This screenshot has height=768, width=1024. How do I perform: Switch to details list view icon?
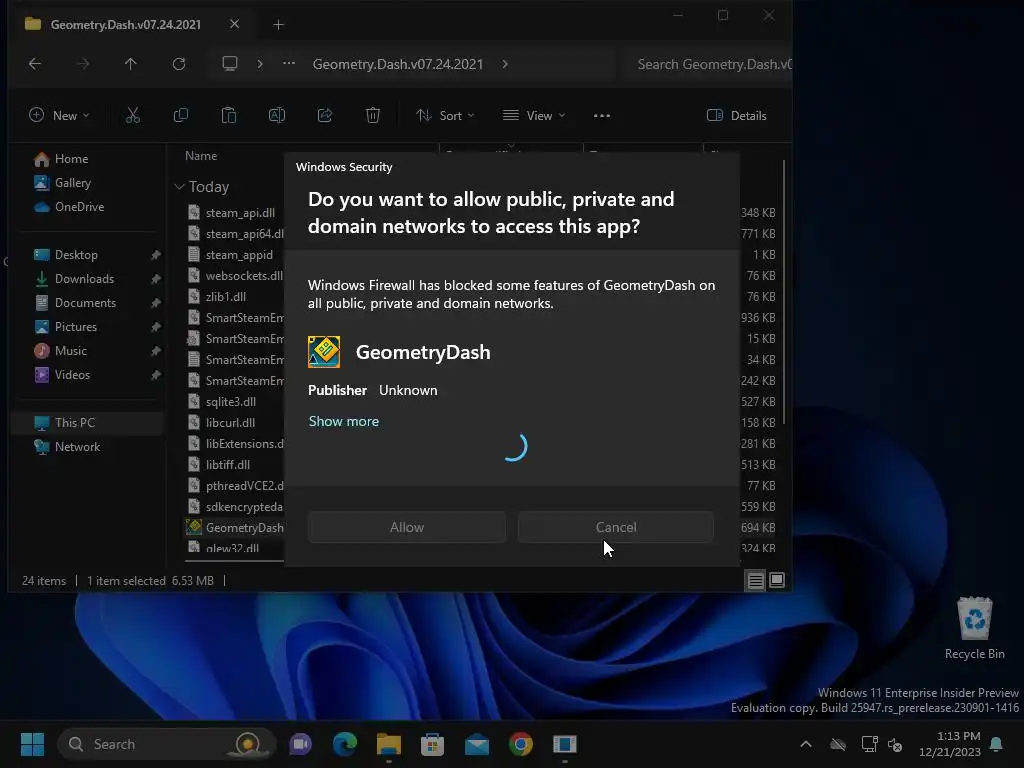coord(756,580)
